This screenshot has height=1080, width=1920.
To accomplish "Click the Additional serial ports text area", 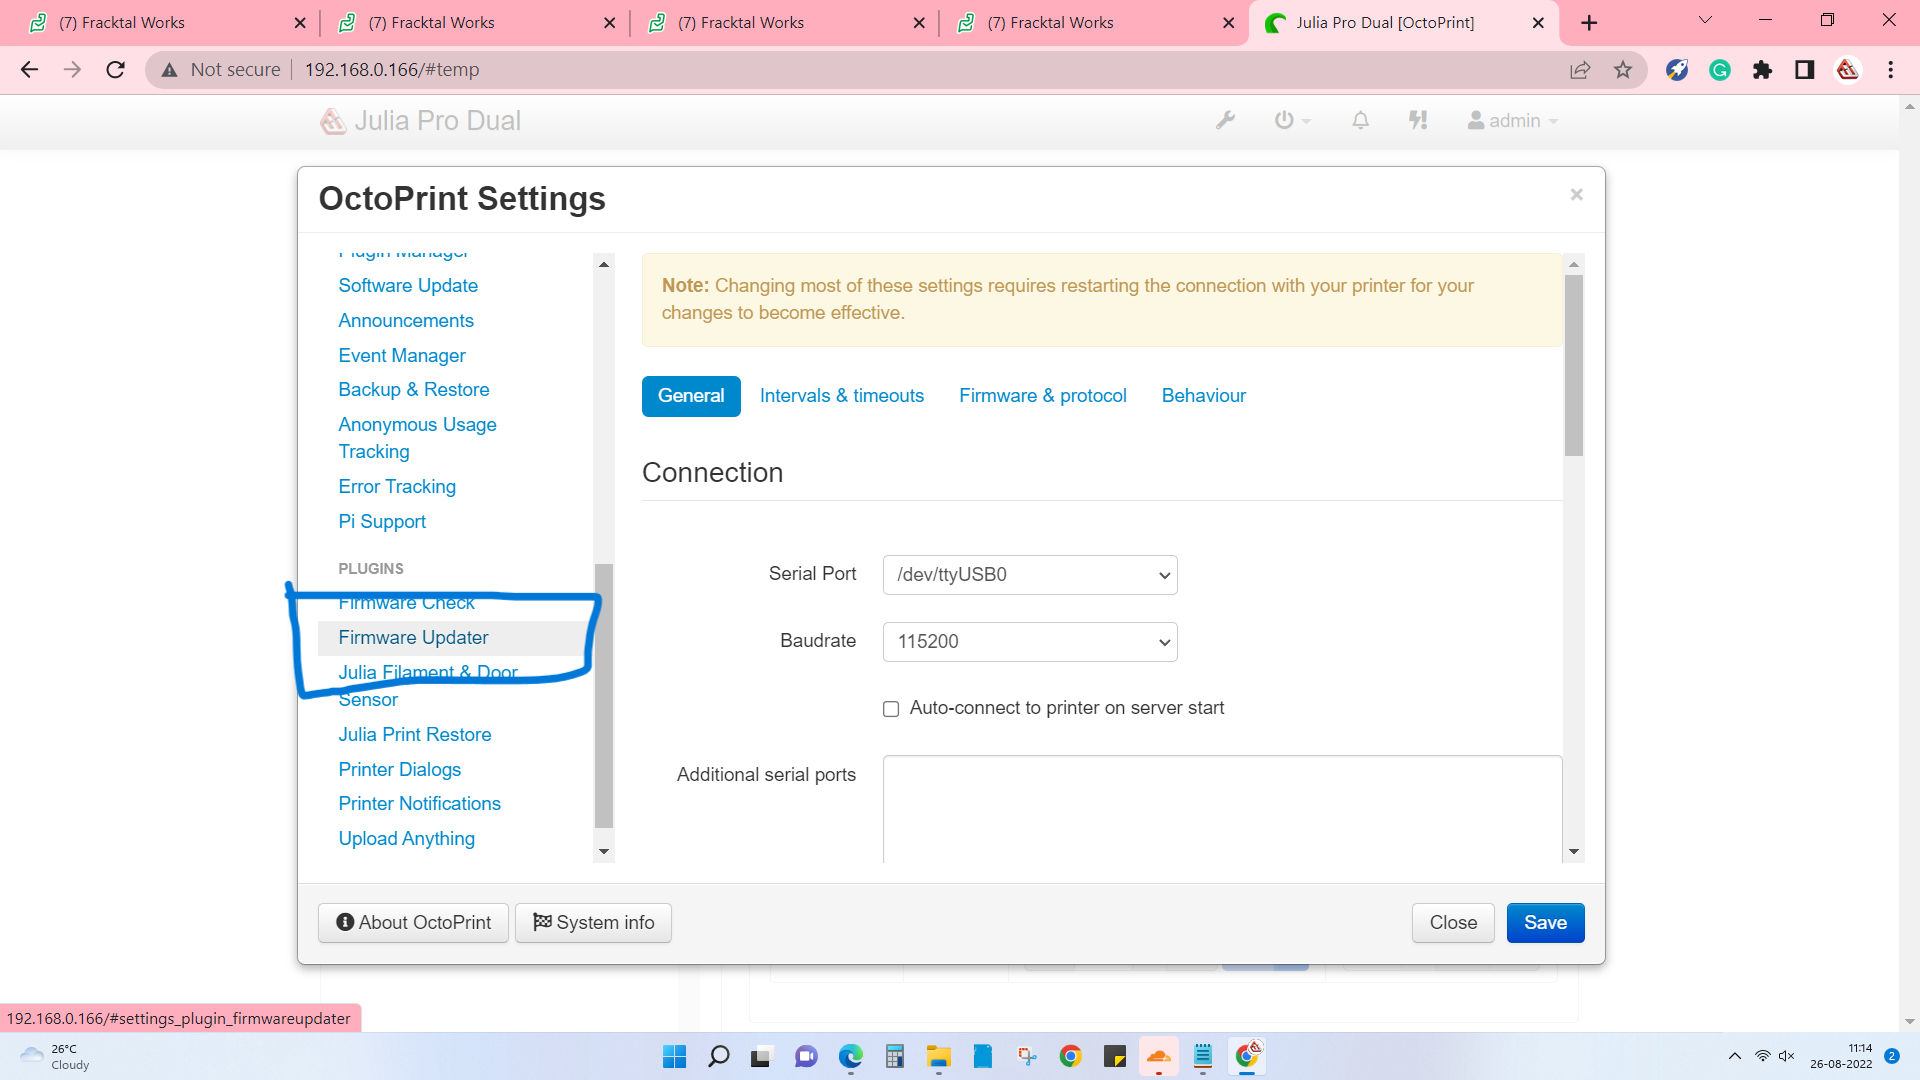I will click(1221, 808).
